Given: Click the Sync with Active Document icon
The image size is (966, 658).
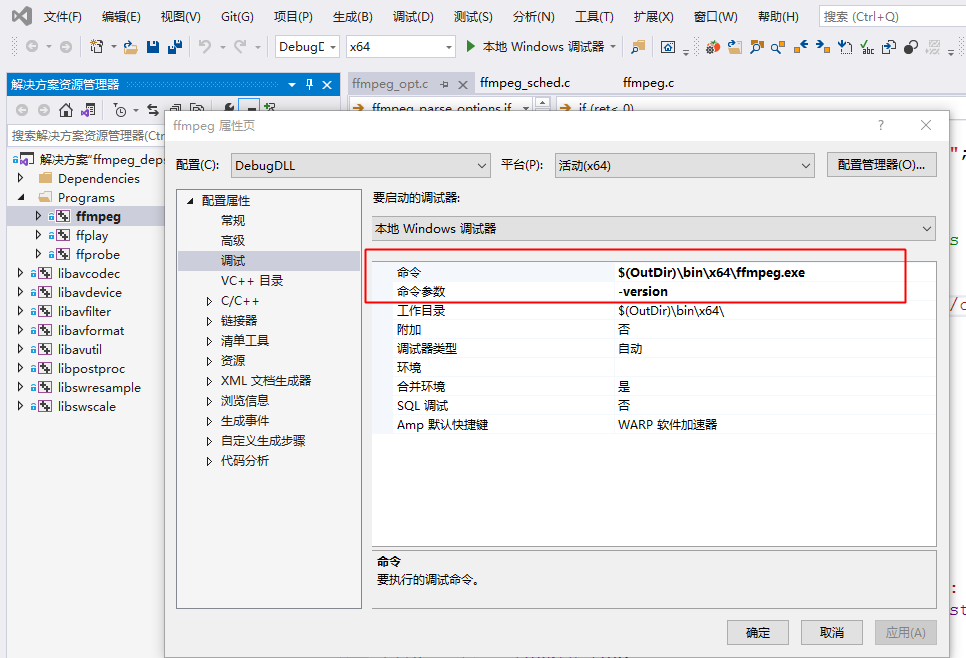Looking at the screenshot, I should pos(153,110).
